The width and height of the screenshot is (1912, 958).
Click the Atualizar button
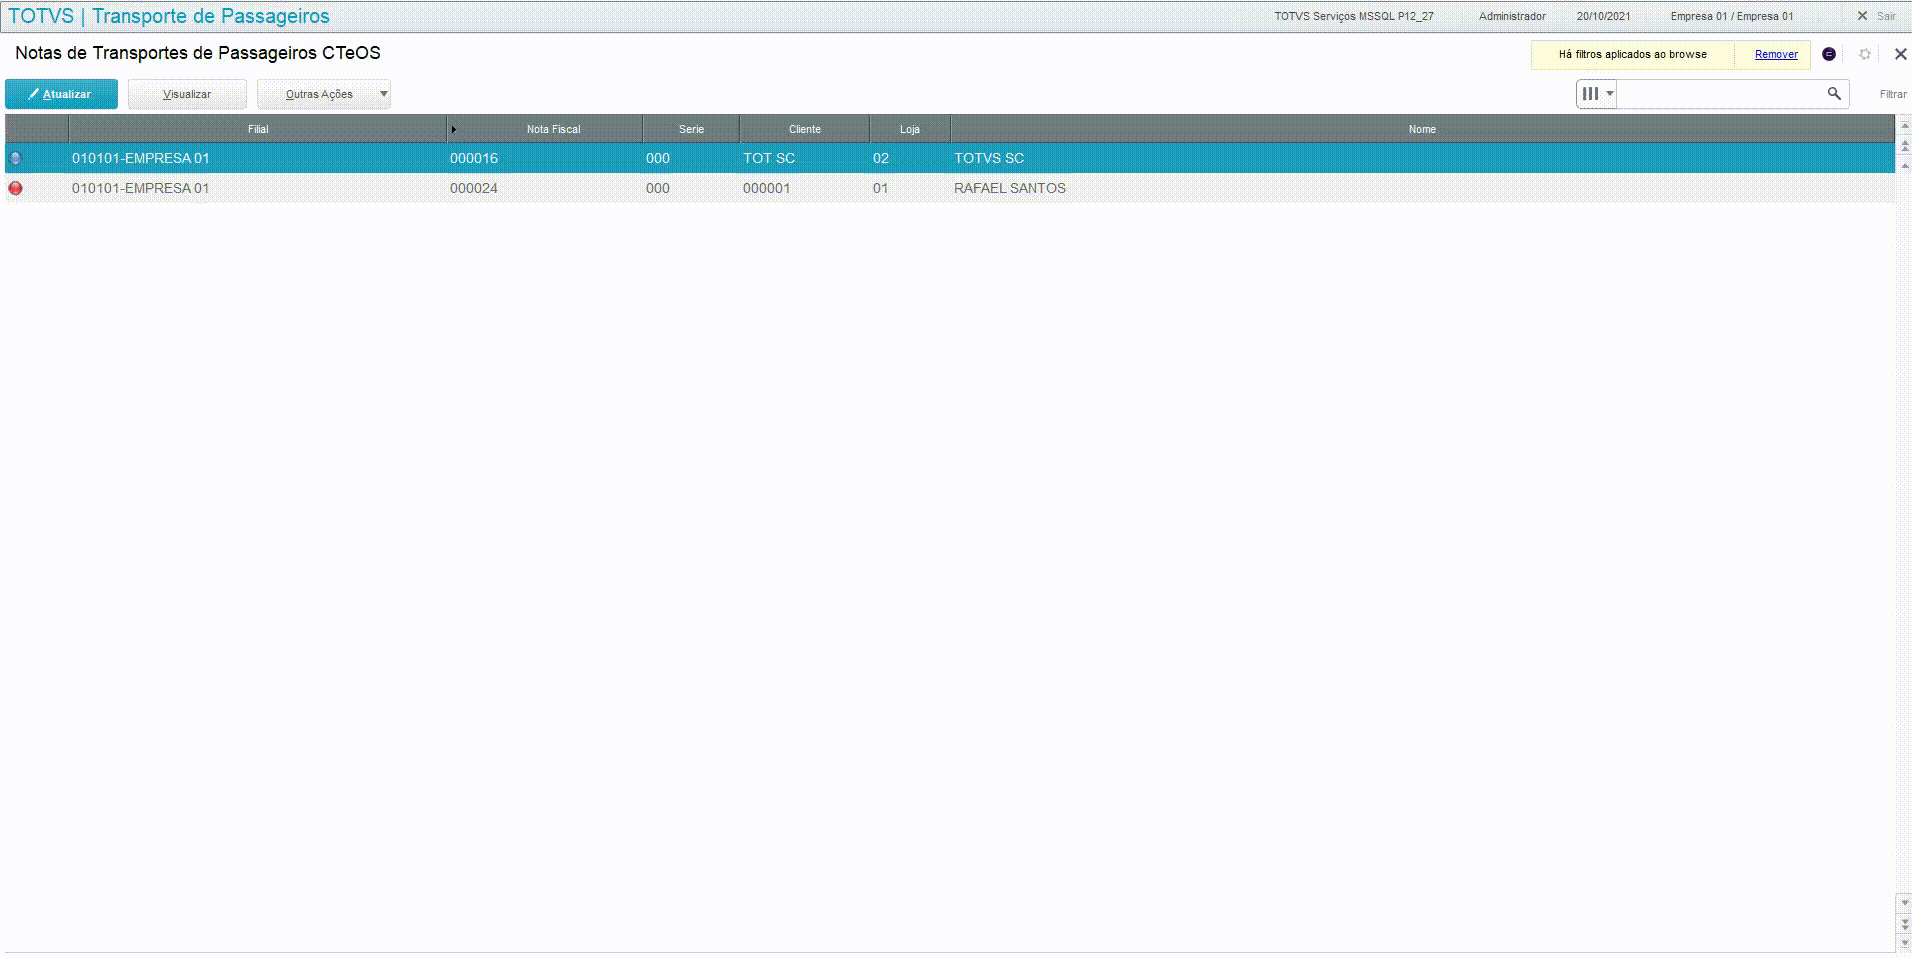(x=61, y=94)
